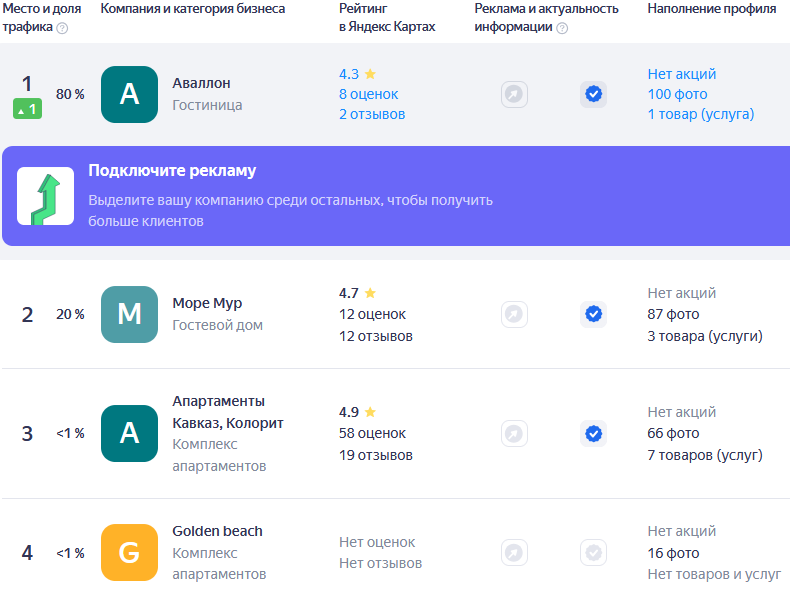
Task: Click the '12 оценок' text for Море Мур
Action: pyautogui.click(x=372, y=314)
